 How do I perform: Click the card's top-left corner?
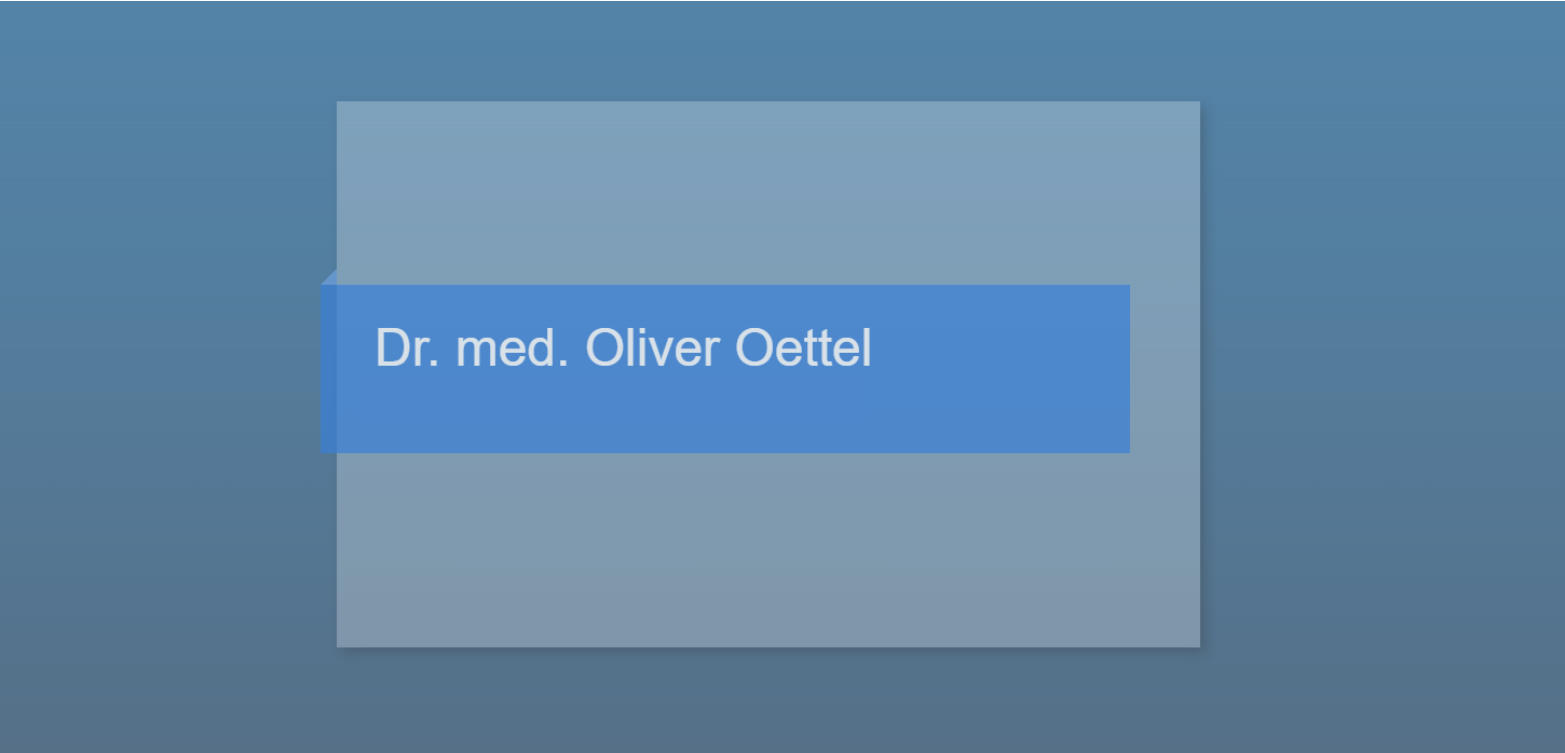pyautogui.click(x=340, y=104)
